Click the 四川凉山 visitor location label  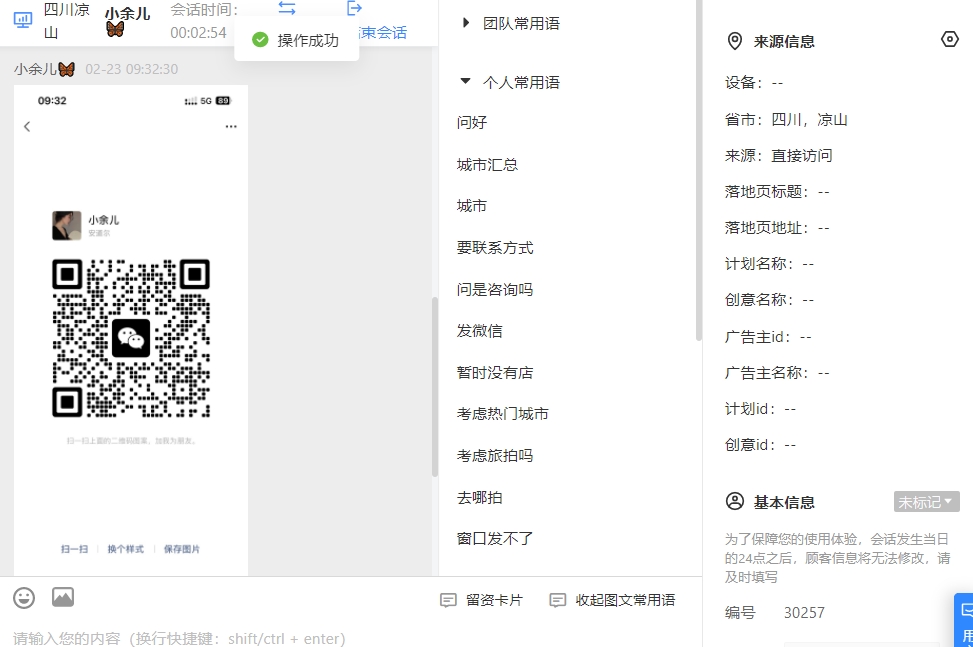[66, 20]
